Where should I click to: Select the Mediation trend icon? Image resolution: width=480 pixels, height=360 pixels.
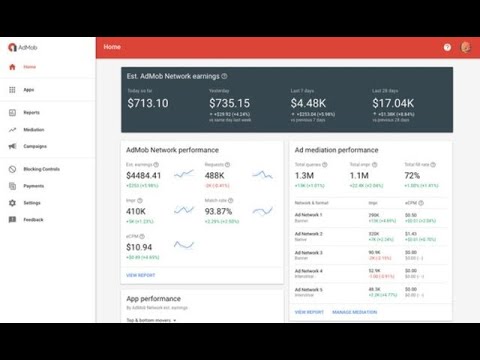tap(12, 130)
